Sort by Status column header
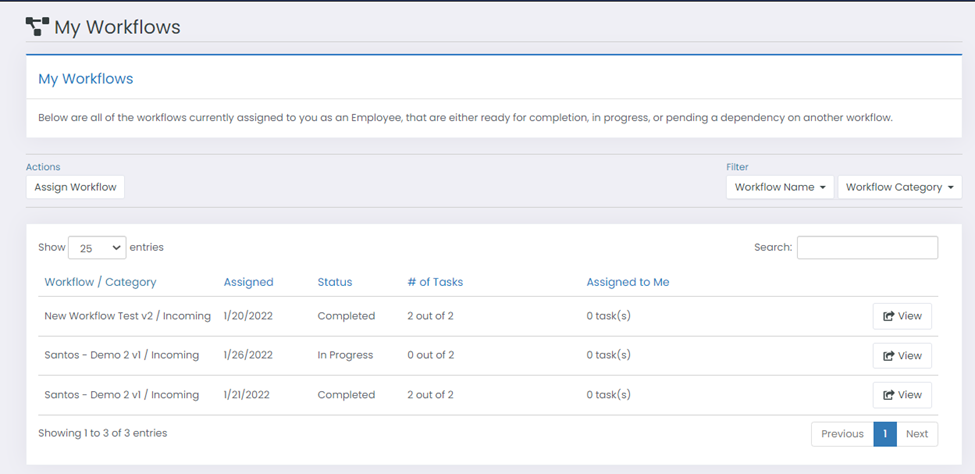The height and width of the screenshot is (474, 975). tap(335, 282)
